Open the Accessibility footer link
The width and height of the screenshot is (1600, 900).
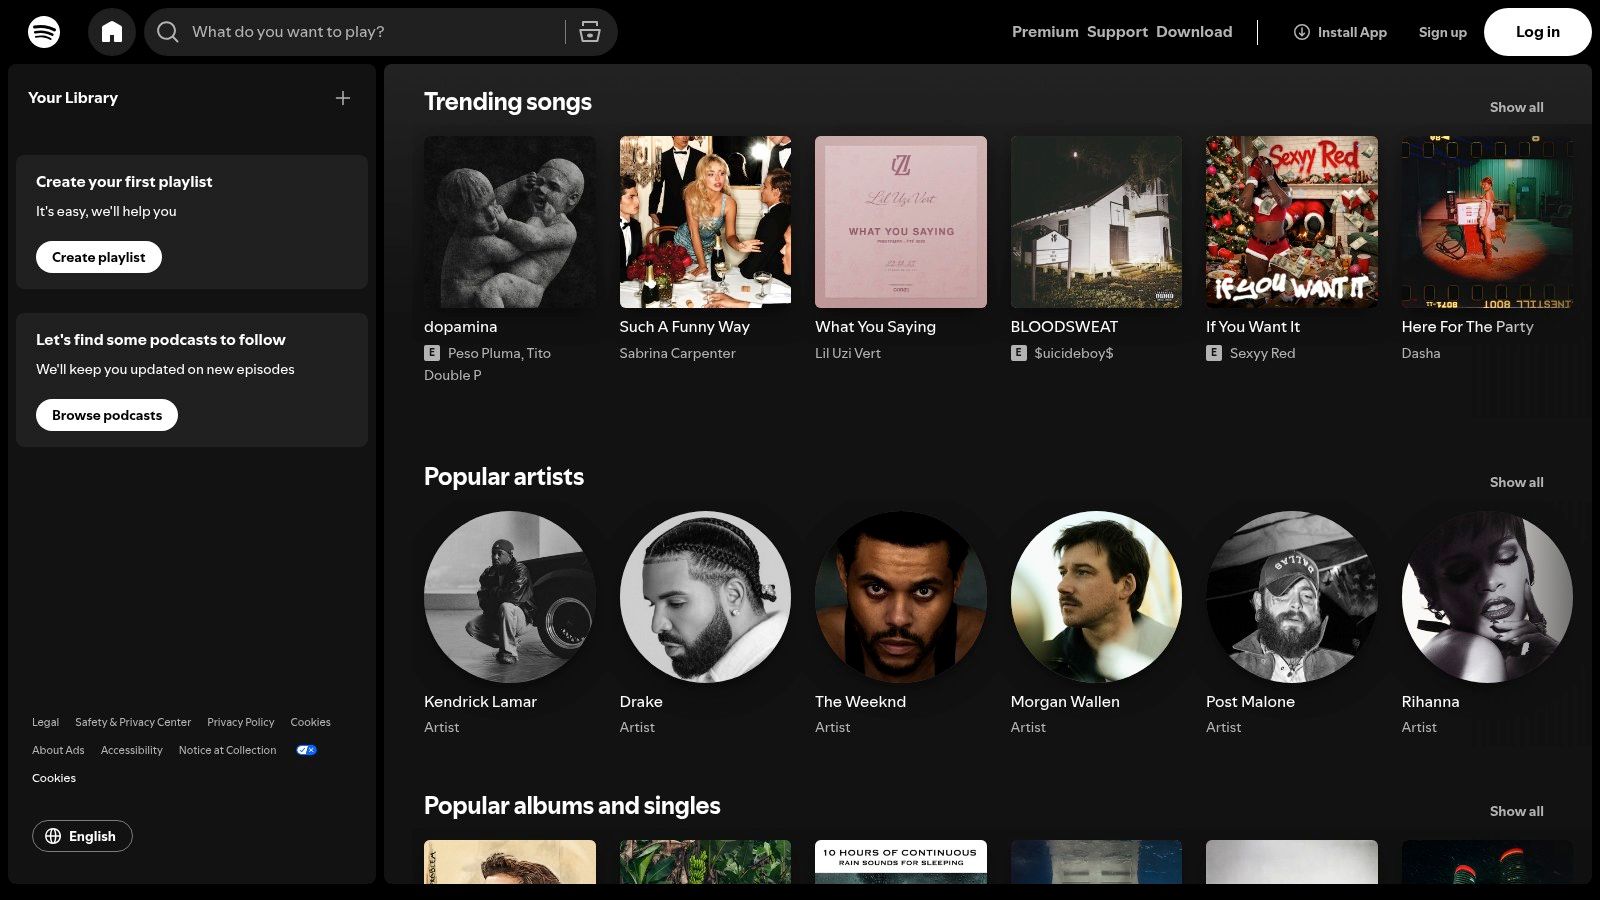point(131,750)
